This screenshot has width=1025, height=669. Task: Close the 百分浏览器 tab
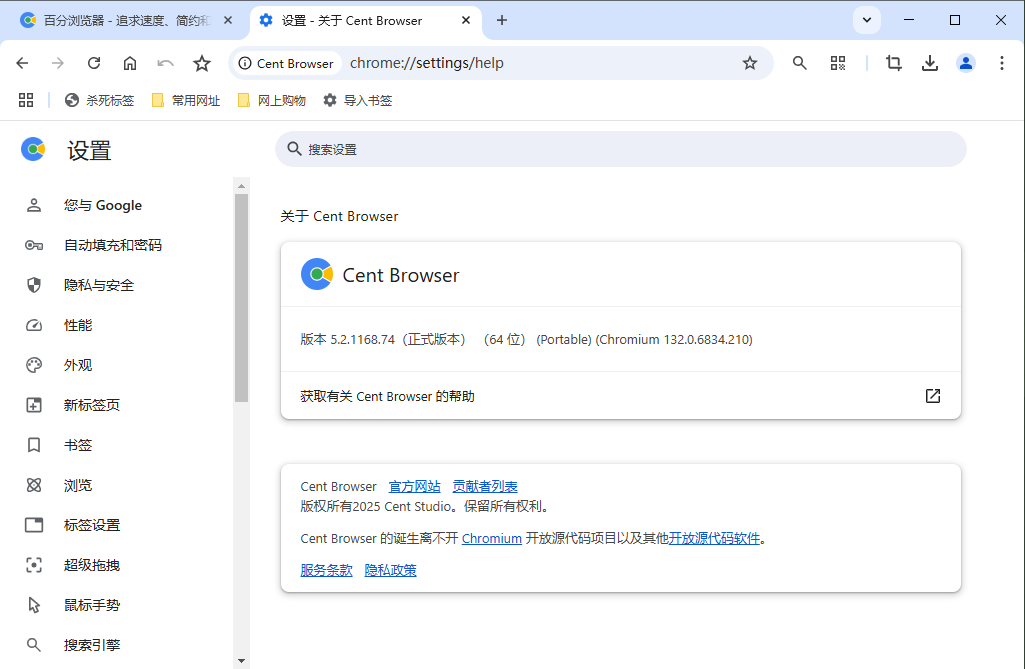coord(227,20)
